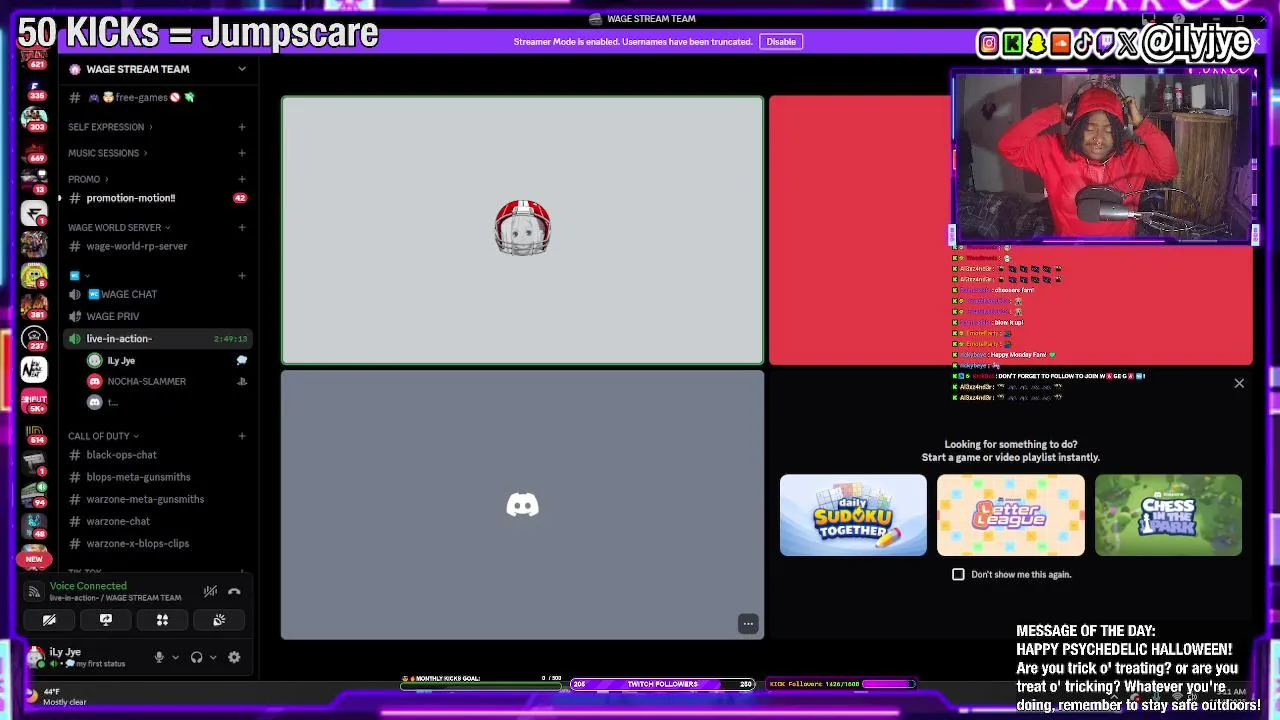Open more options on the lower video tile
This screenshot has height=720, width=1280.
(x=748, y=624)
